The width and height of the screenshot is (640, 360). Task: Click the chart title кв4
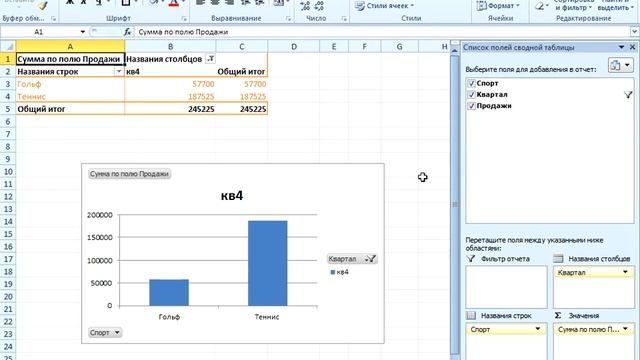coord(232,196)
